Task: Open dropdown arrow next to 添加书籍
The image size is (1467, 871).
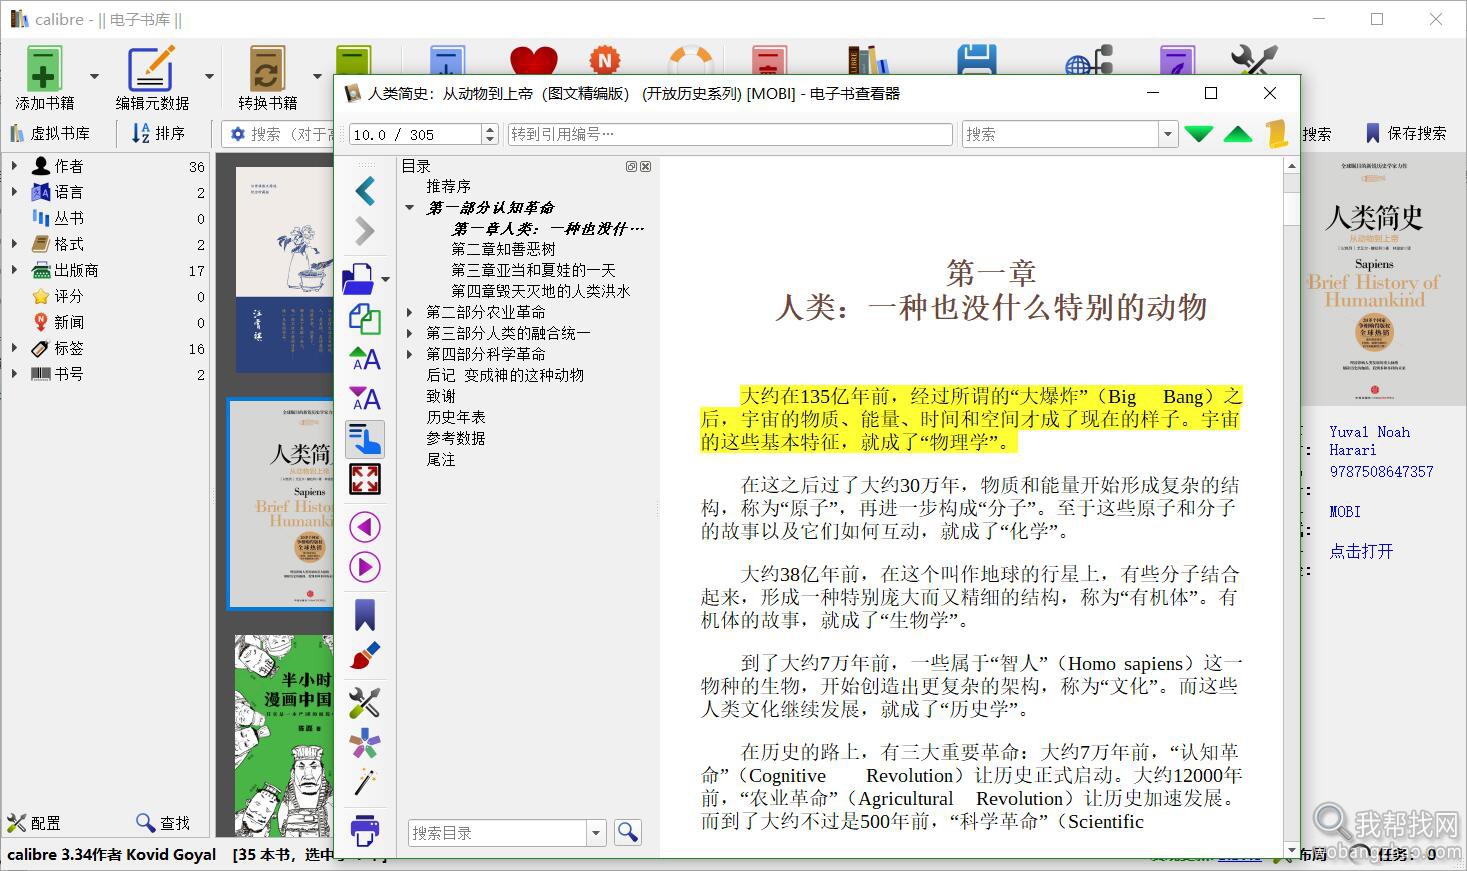Action: pyautogui.click(x=95, y=76)
